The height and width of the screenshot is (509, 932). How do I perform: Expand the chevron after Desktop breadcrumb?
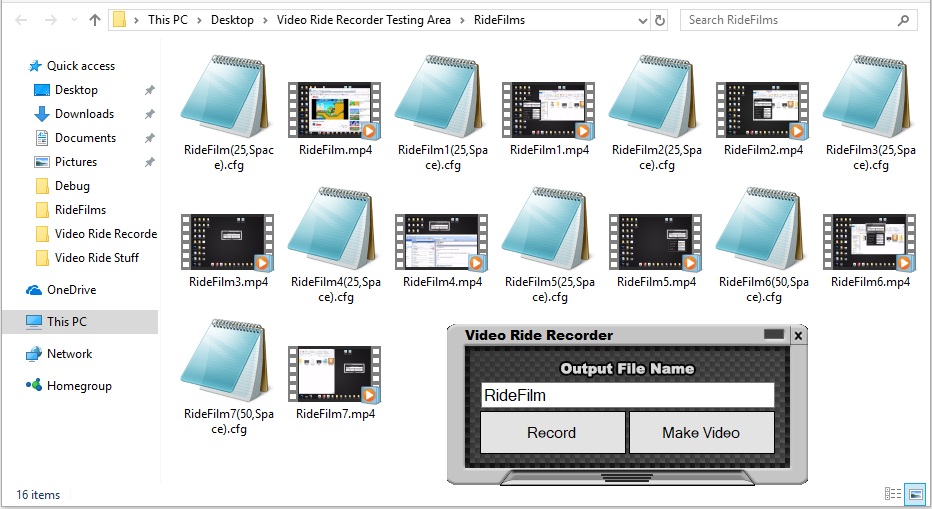265,20
